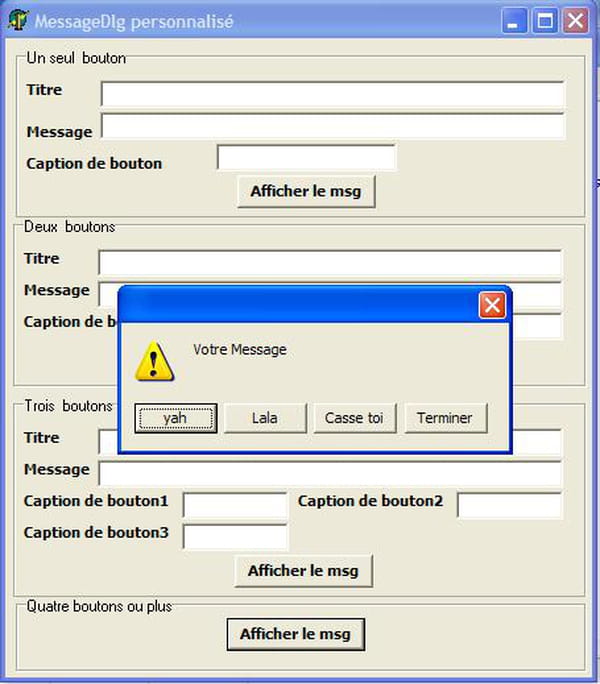This screenshot has height=684, width=600.
Task: Focus the 'Caption de bouton2' input field
Action: point(509,505)
